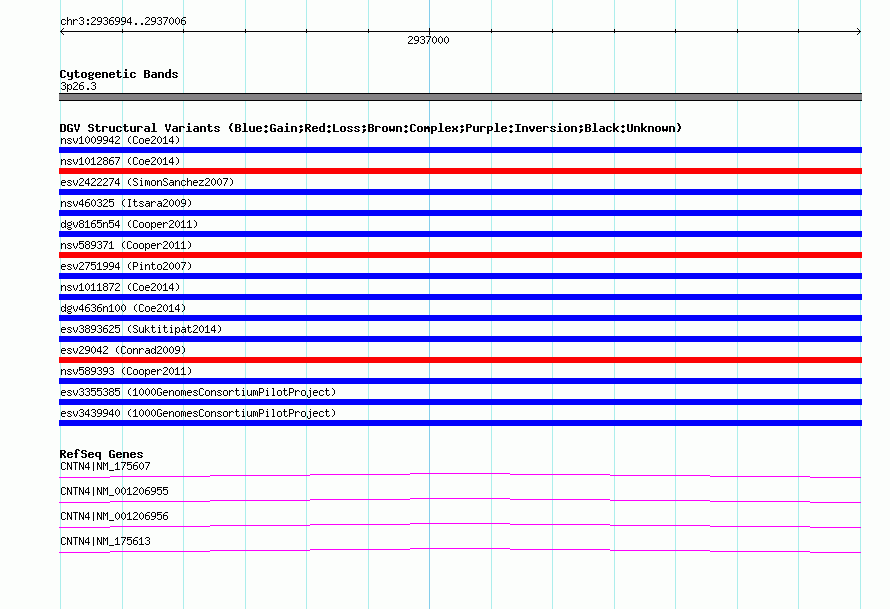Image resolution: width=890 pixels, height=609 pixels.
Task: Click blue bar under esv2422274
Action: click(460, 192)
